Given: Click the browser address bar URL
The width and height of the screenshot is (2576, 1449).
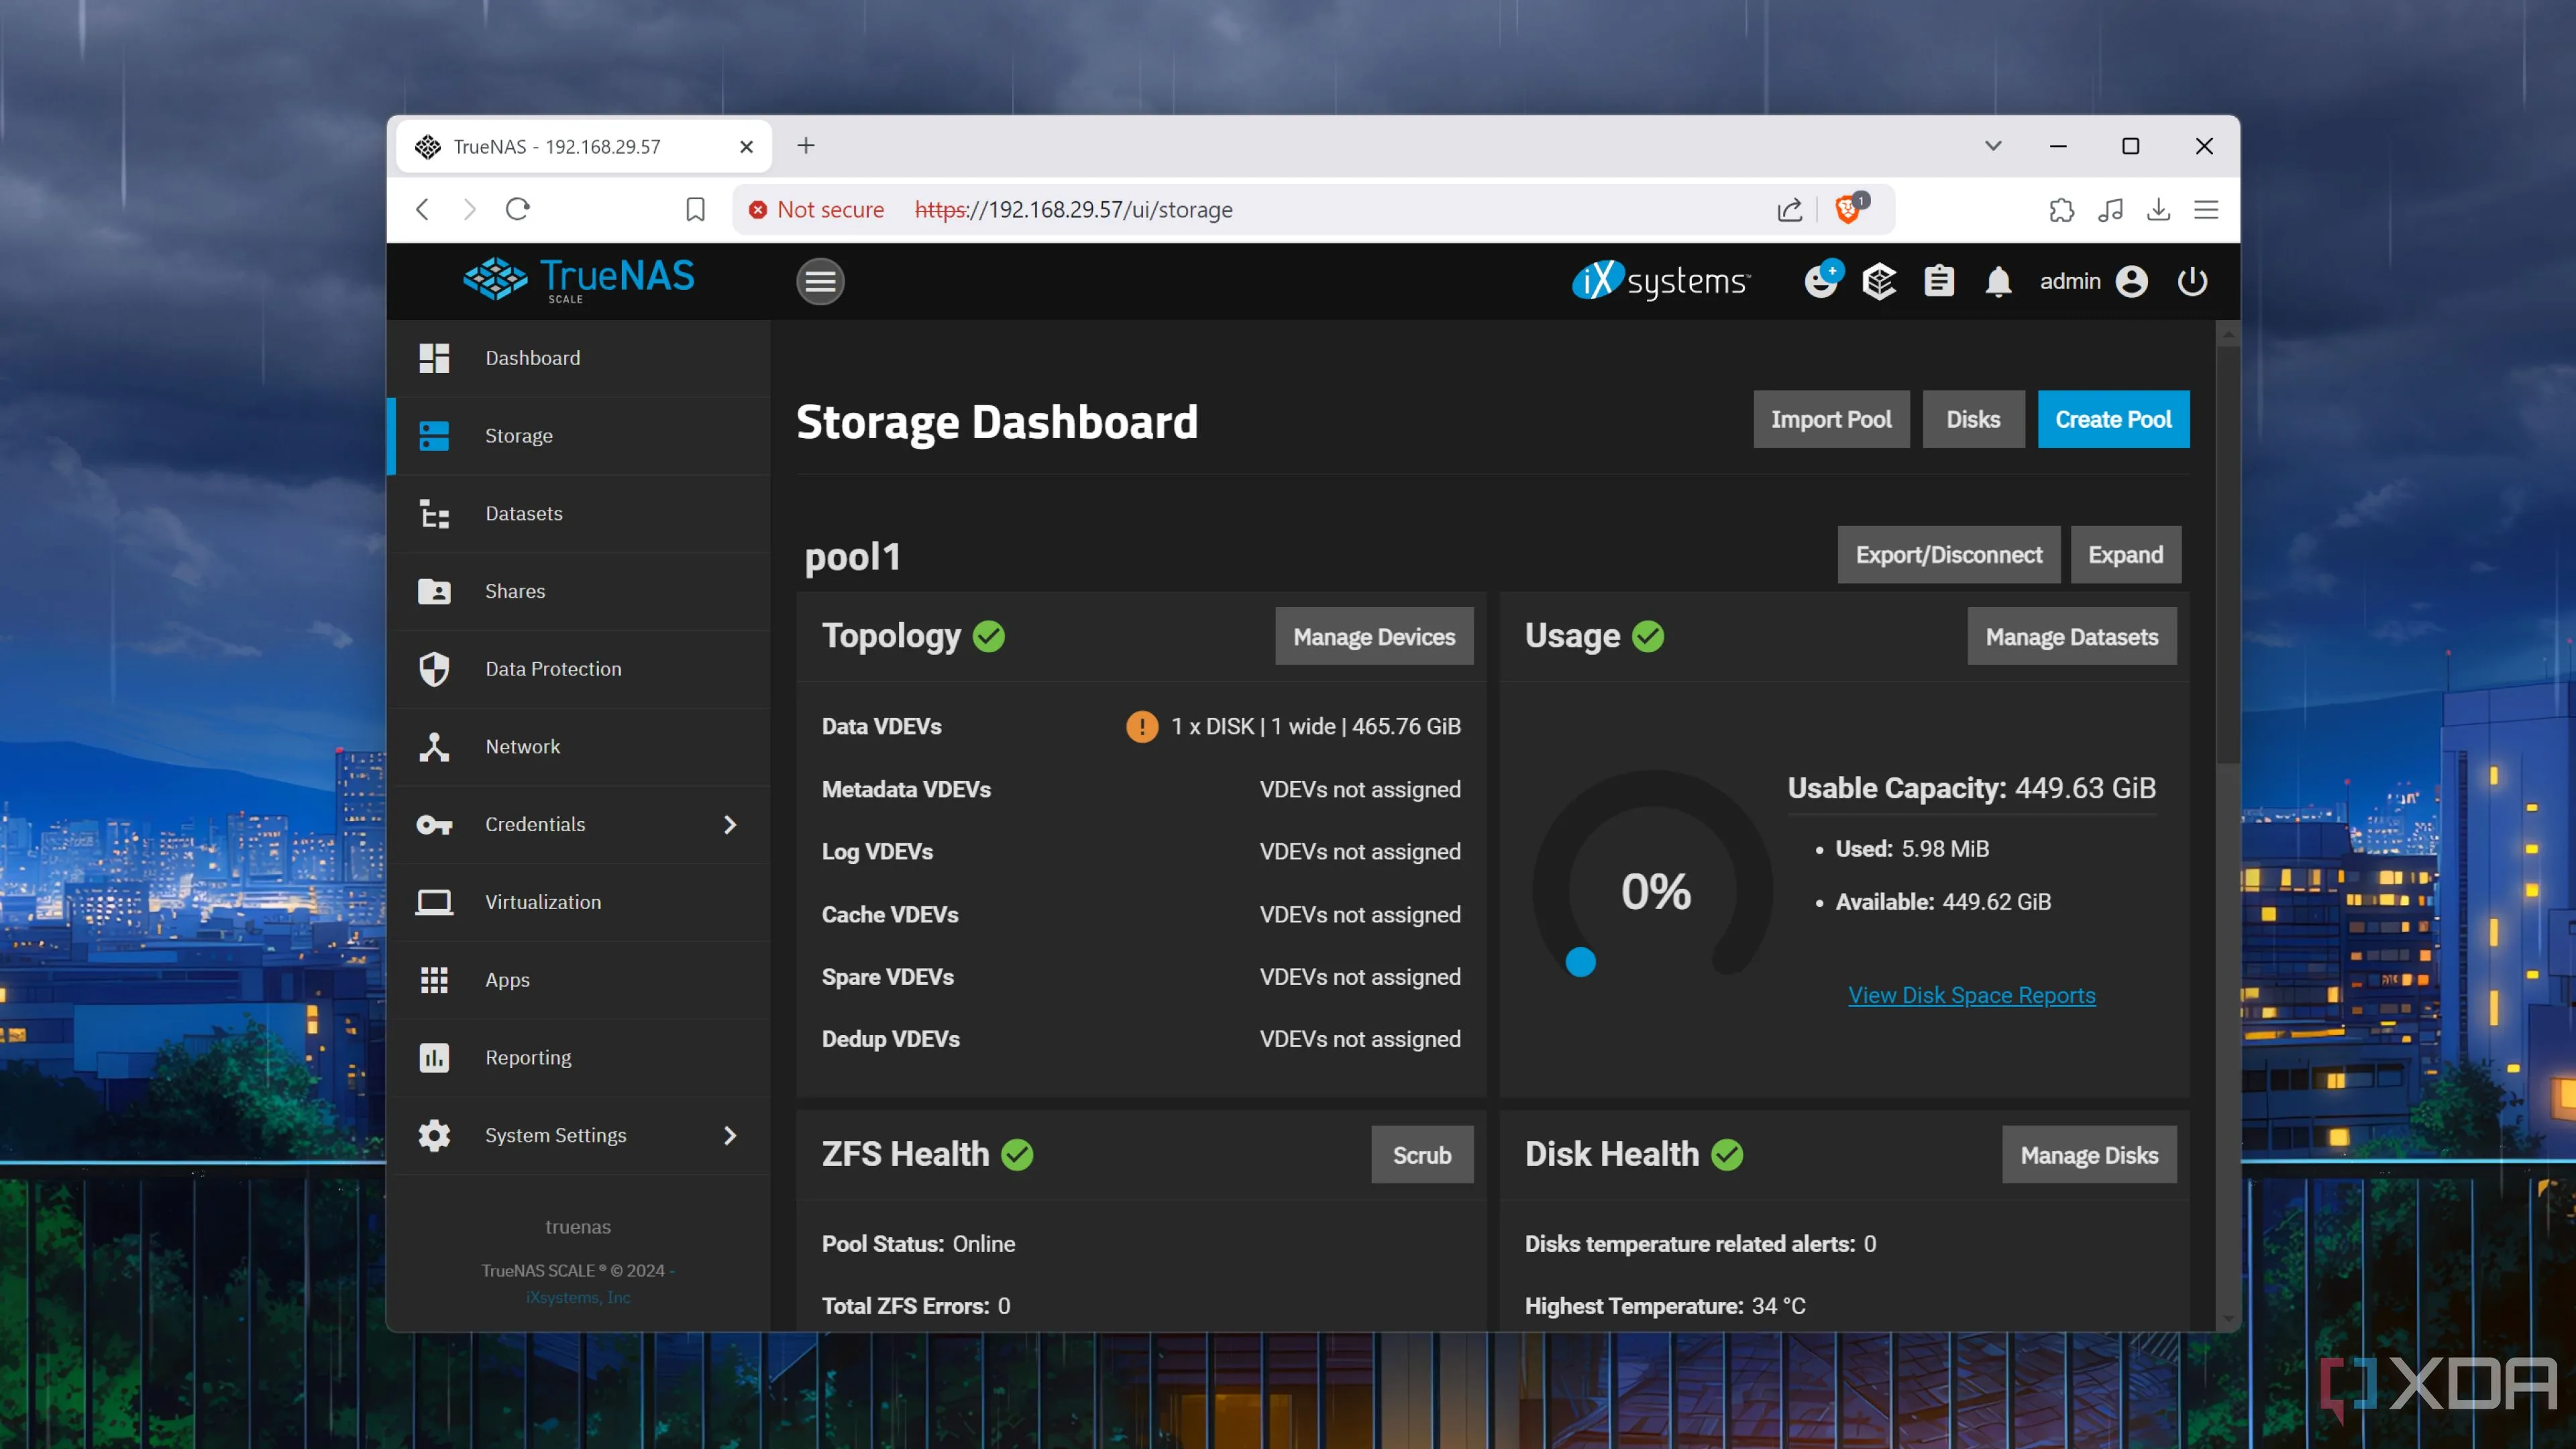Looking at the screenshot, I should click(x=1073, y=210).
